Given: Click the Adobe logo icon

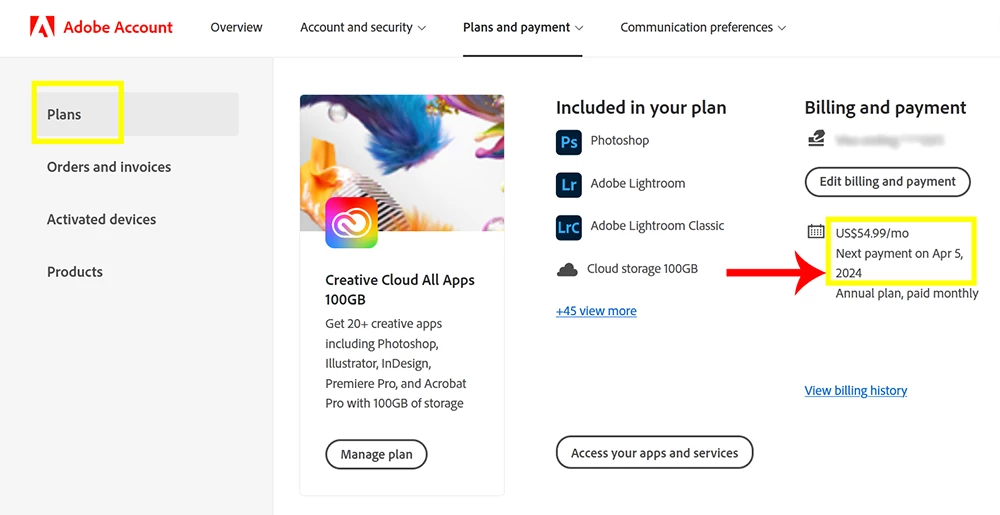Looking at the screenshot, I should tap(42, 27).
